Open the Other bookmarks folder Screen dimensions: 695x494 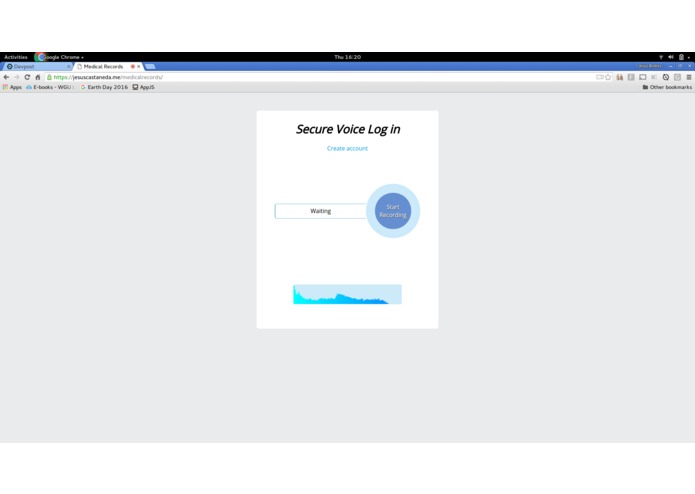point(667,87)
